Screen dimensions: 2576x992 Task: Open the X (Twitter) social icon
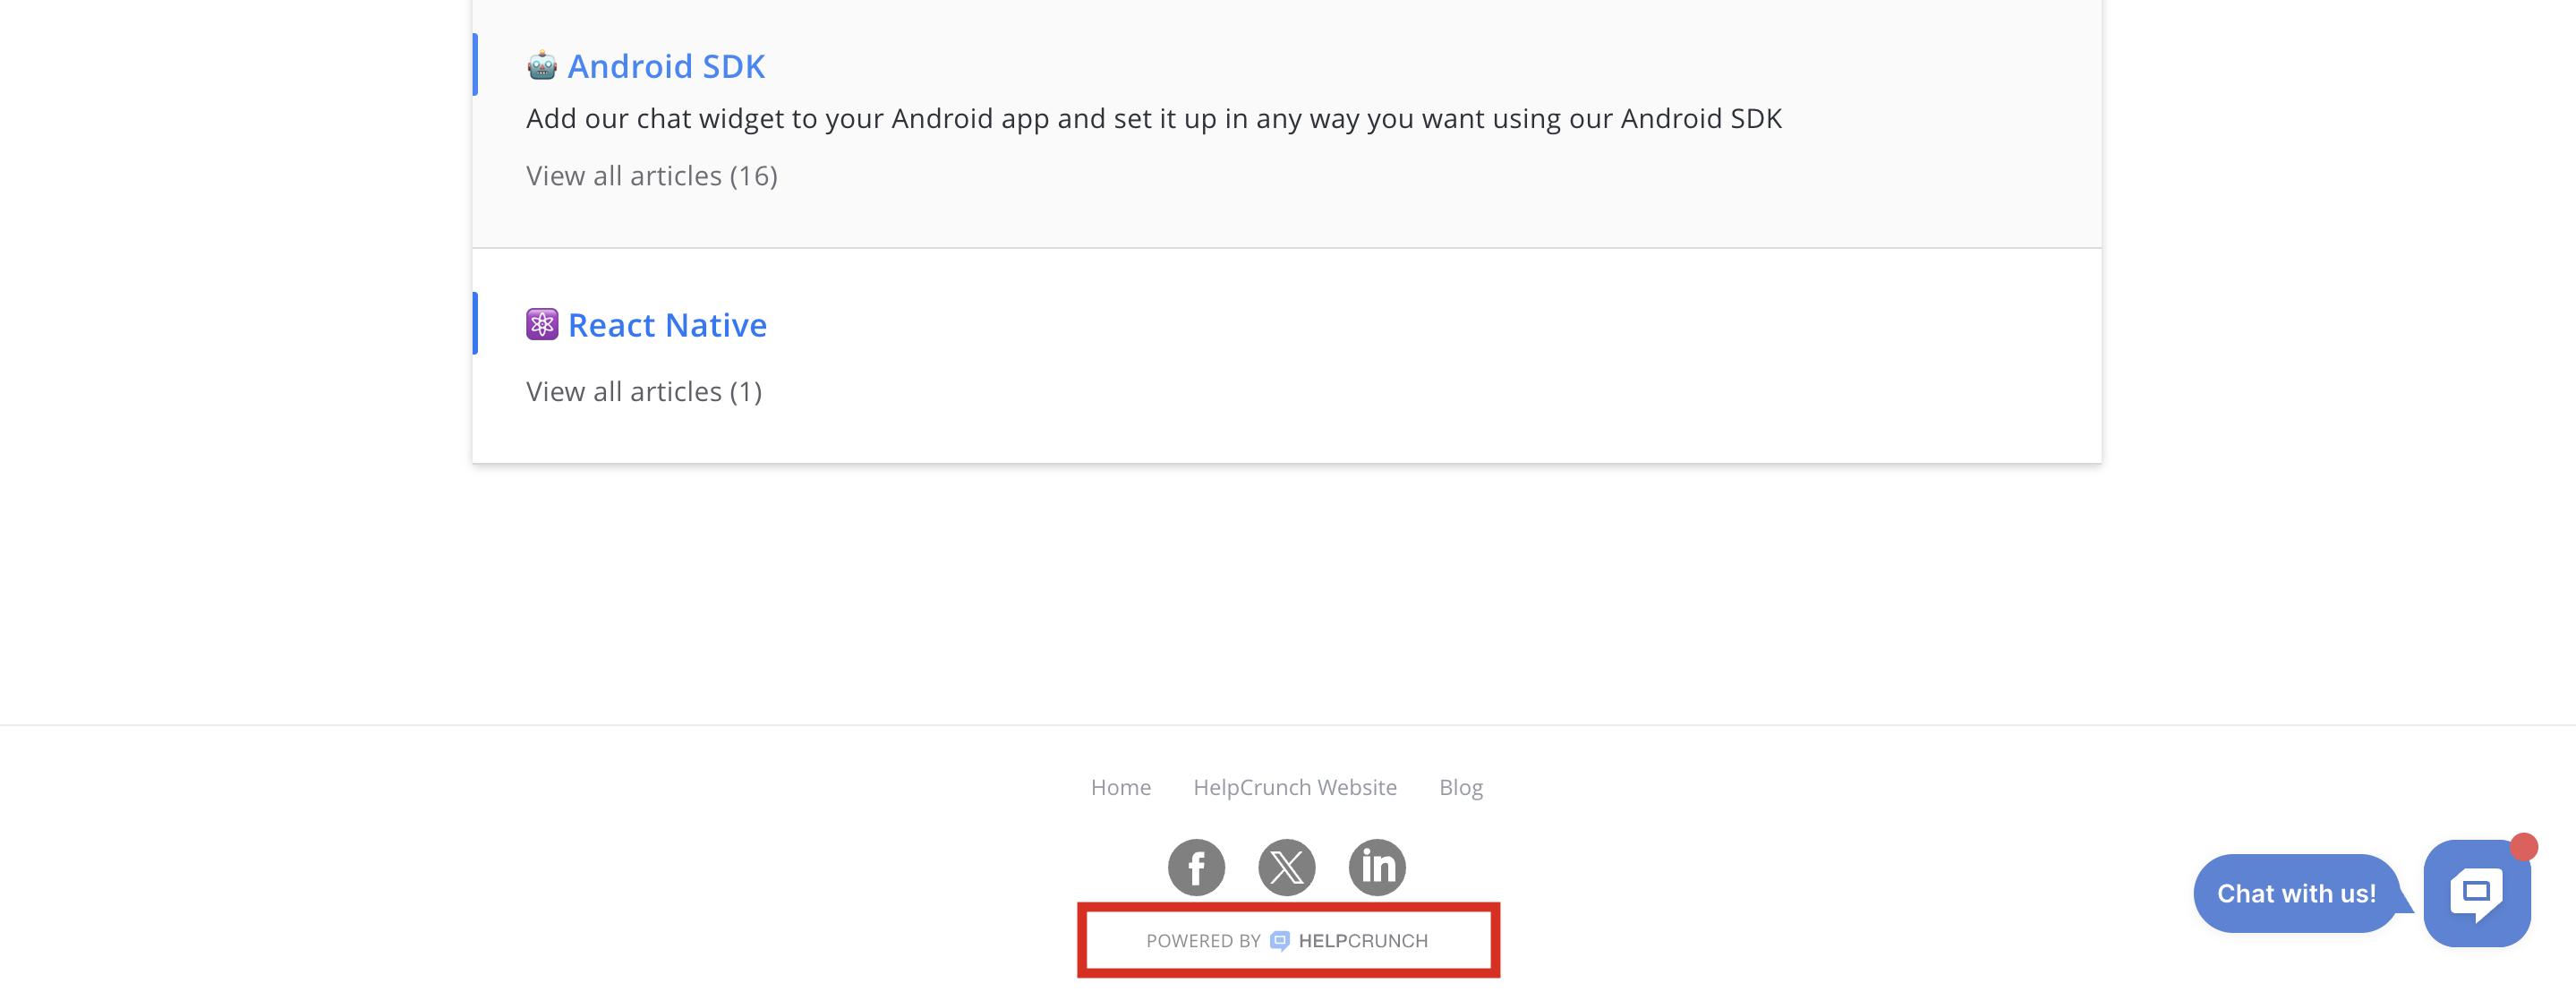point(1286,867)
